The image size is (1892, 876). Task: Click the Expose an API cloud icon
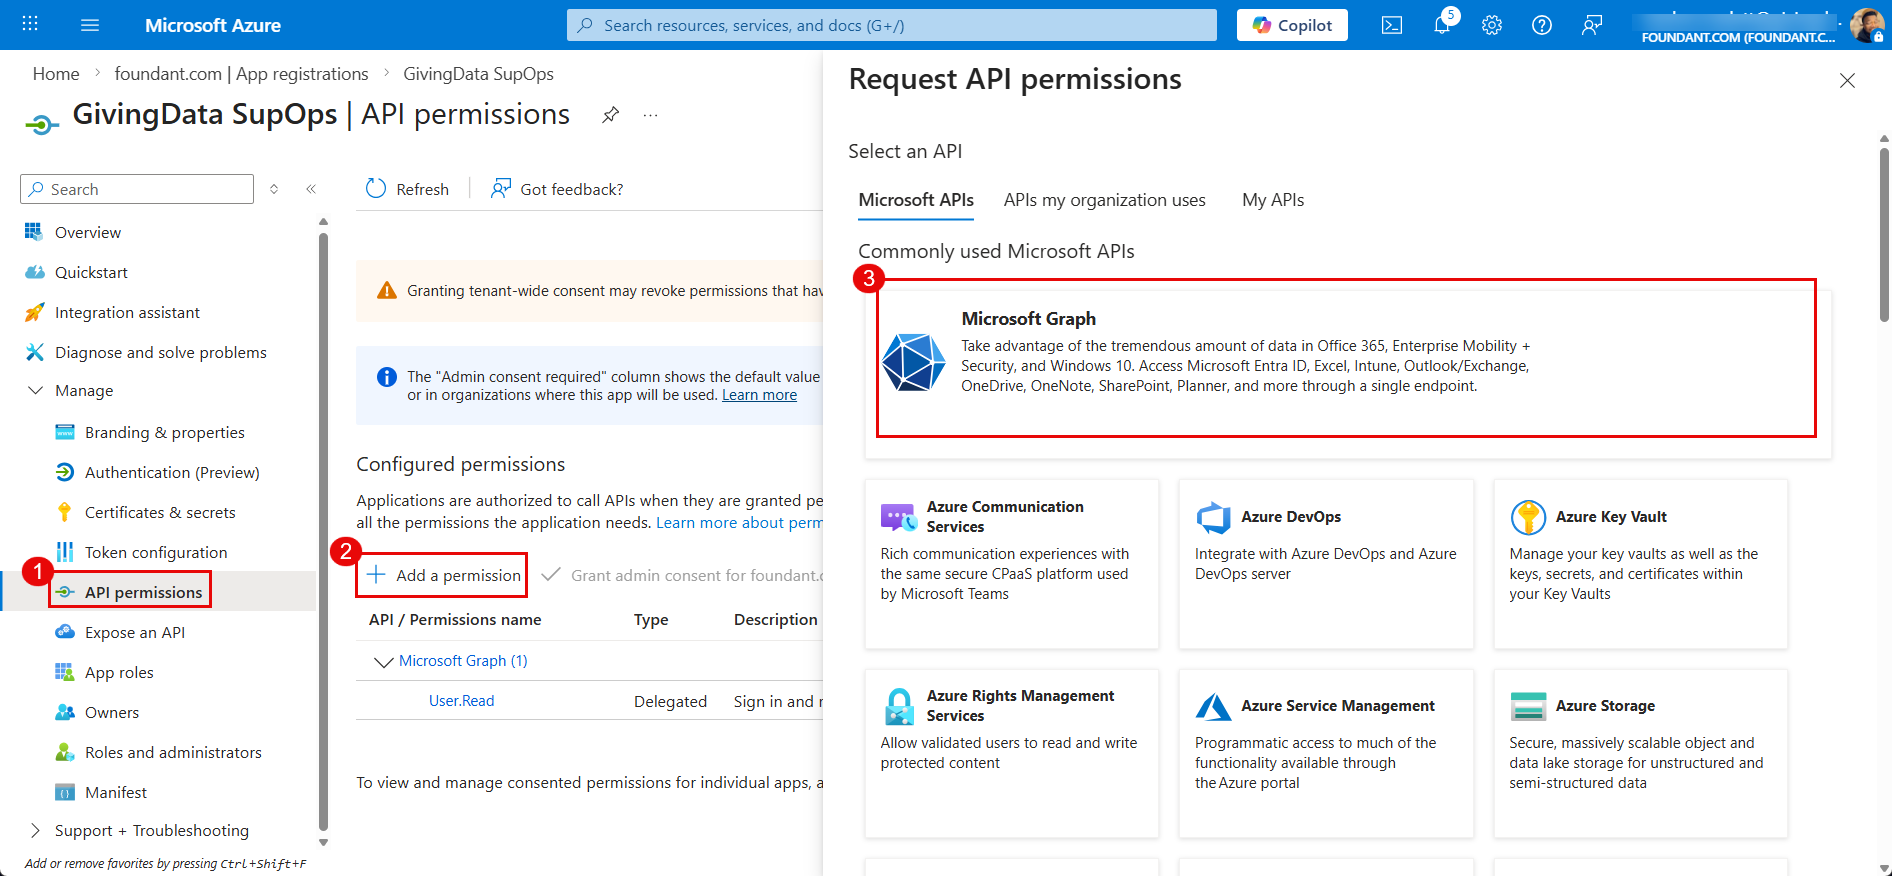(65, 632)
